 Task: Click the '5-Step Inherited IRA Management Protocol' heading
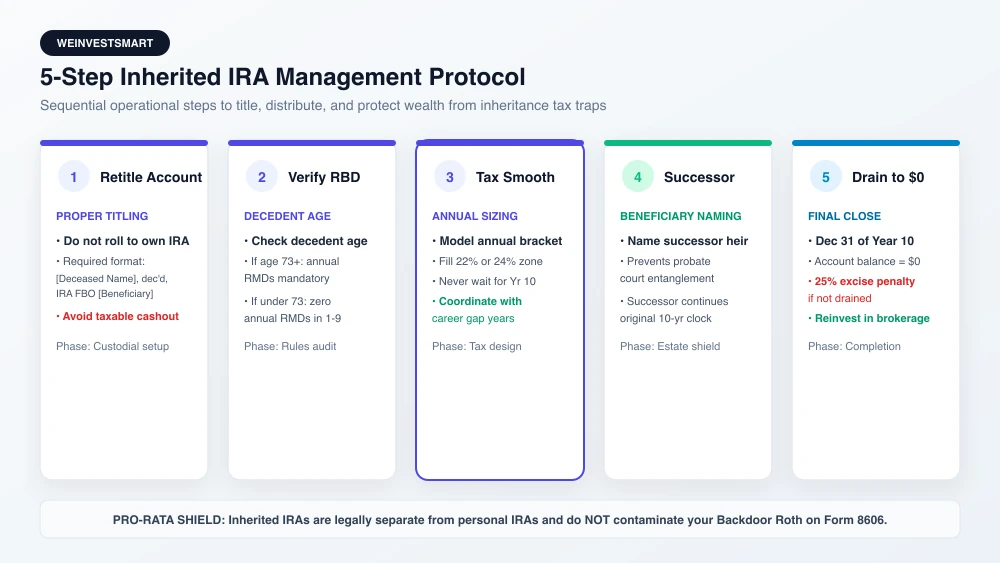coord(283,77)
